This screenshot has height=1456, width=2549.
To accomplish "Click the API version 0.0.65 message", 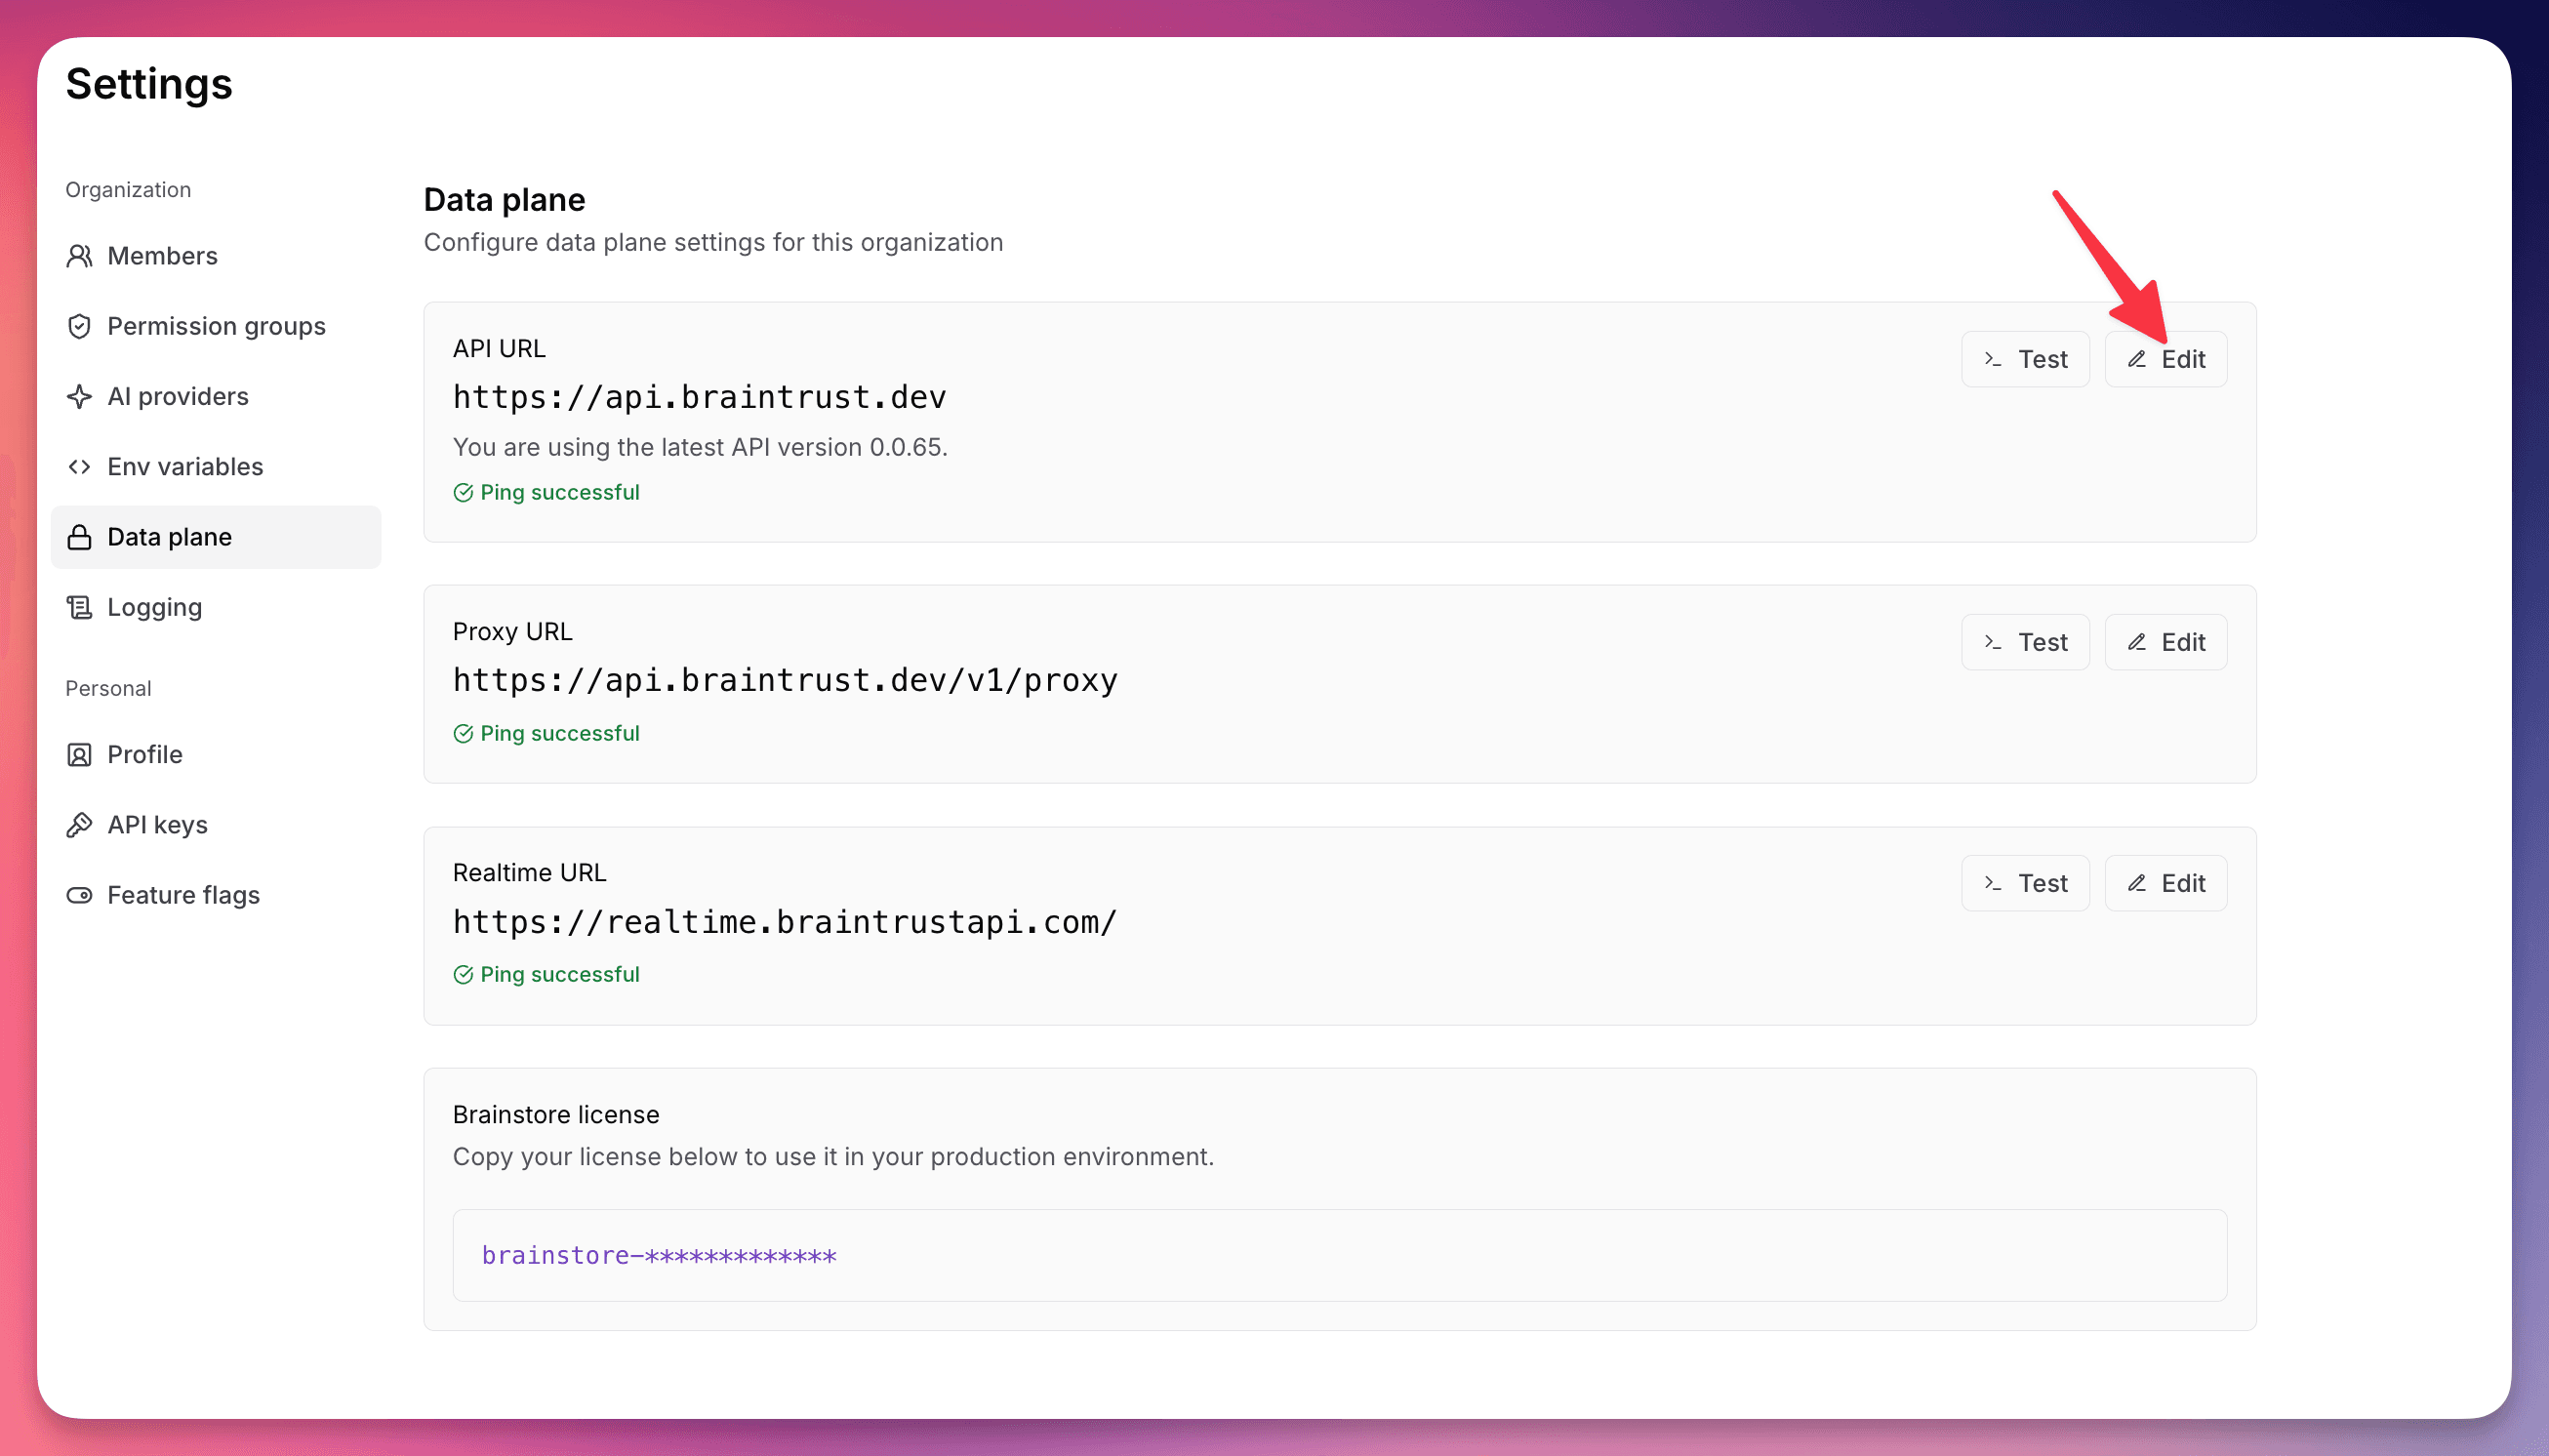I will [700, 447].
